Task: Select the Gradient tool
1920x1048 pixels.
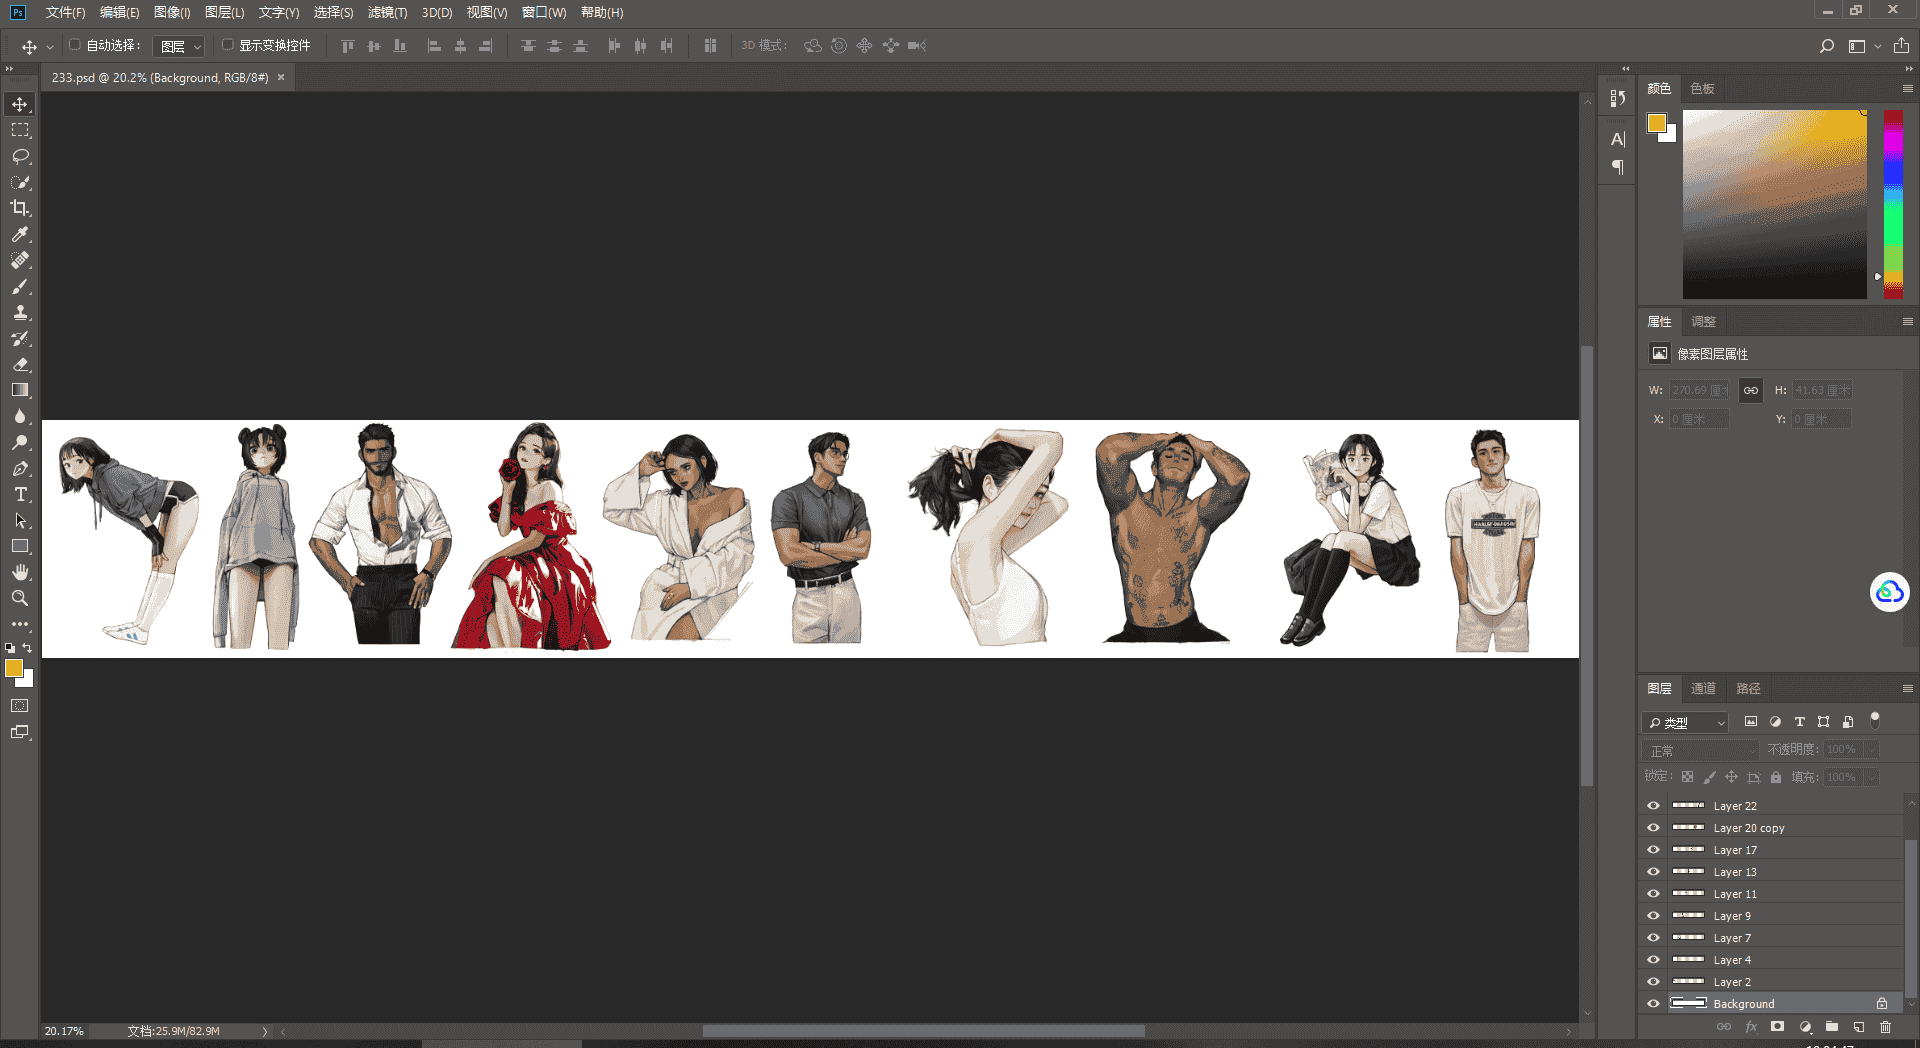Action: coord(20,391)
